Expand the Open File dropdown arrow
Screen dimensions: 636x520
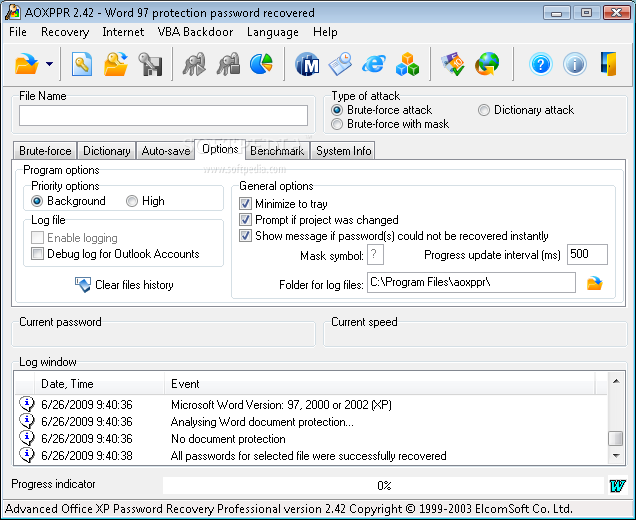pos(49,64)
